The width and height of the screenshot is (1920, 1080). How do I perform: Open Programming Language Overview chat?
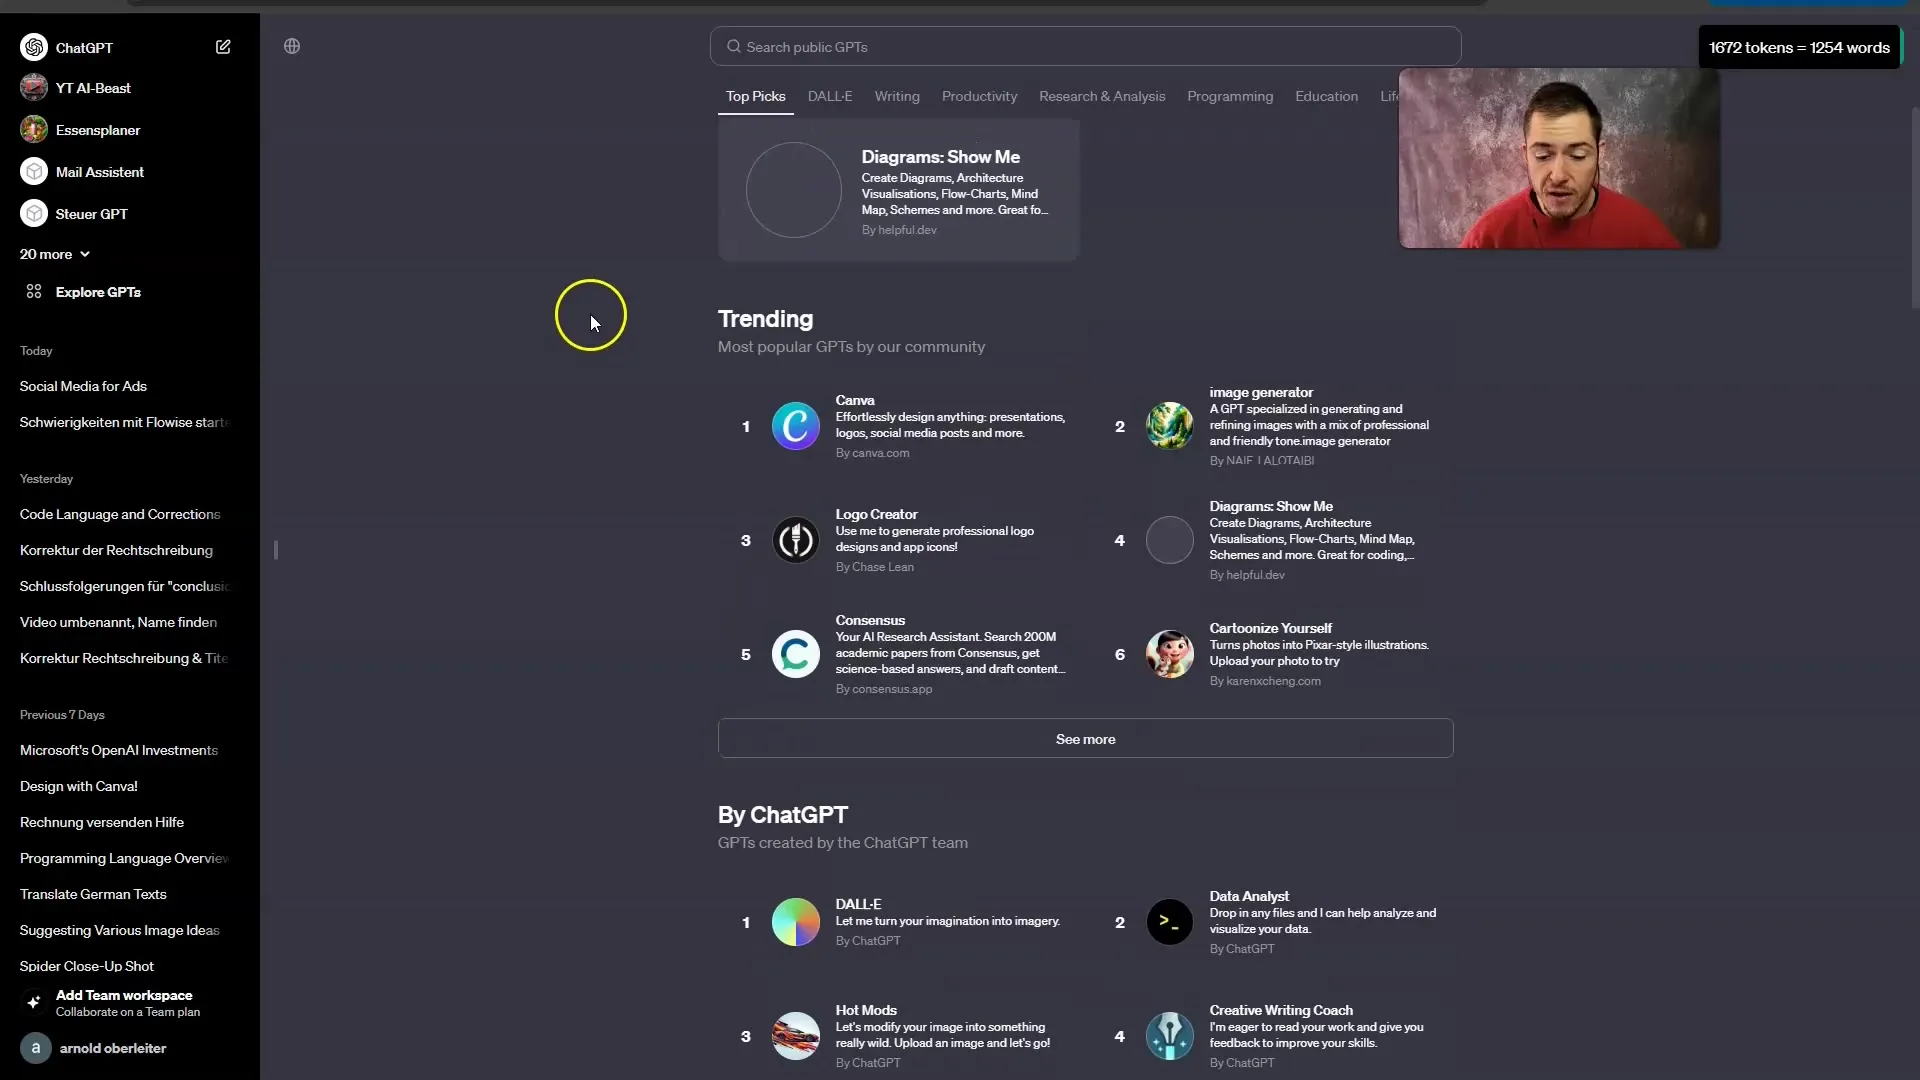(124, 858)
